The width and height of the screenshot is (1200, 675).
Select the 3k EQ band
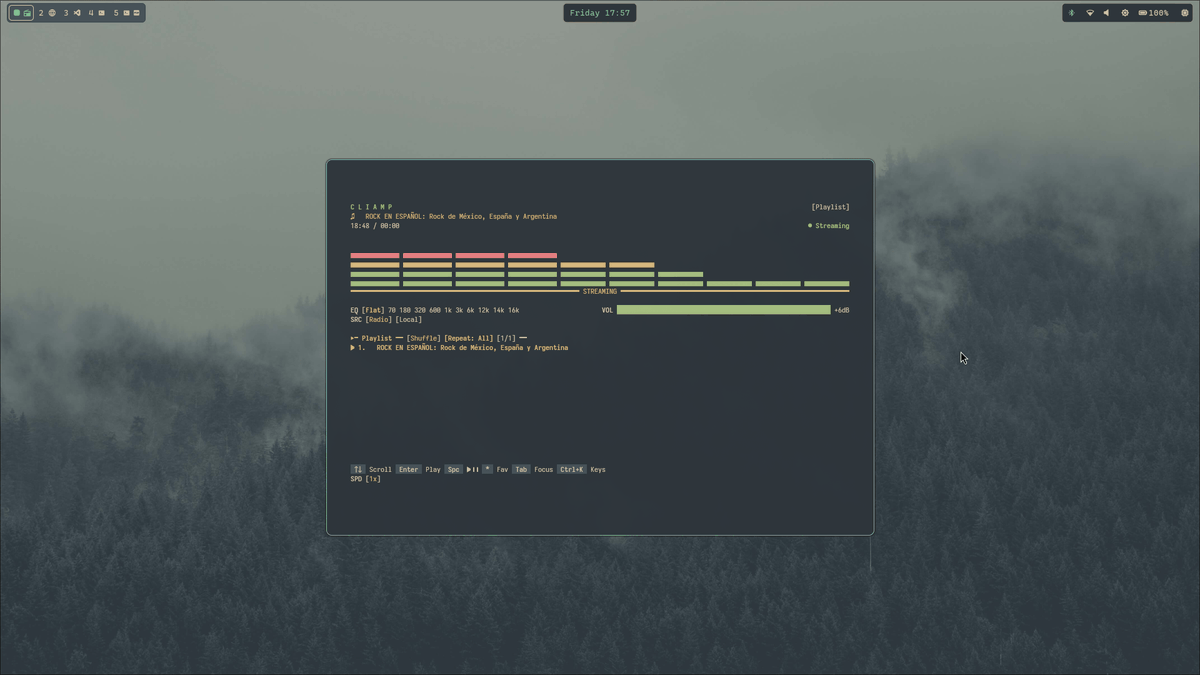[x=459, y=310]
